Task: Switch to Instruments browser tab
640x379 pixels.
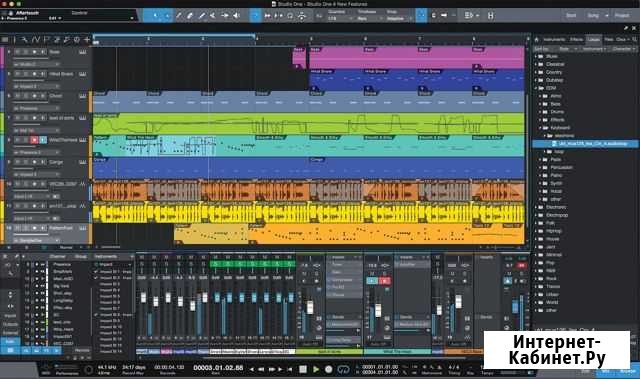Action: [554, 40]
